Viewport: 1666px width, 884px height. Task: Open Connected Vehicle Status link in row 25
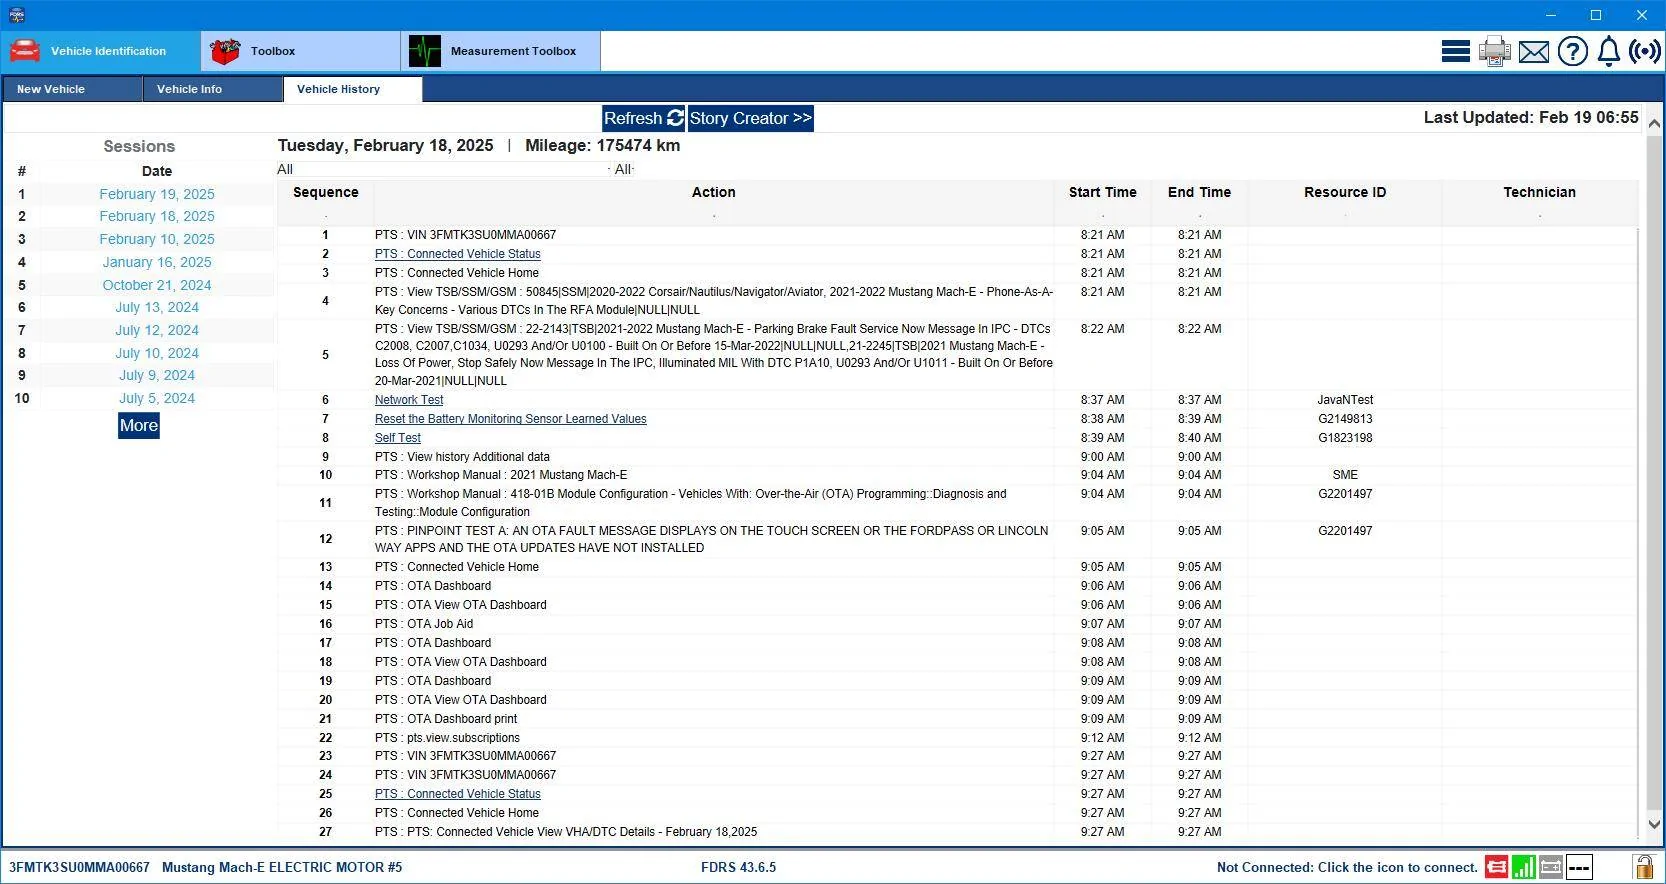point(458,794)
